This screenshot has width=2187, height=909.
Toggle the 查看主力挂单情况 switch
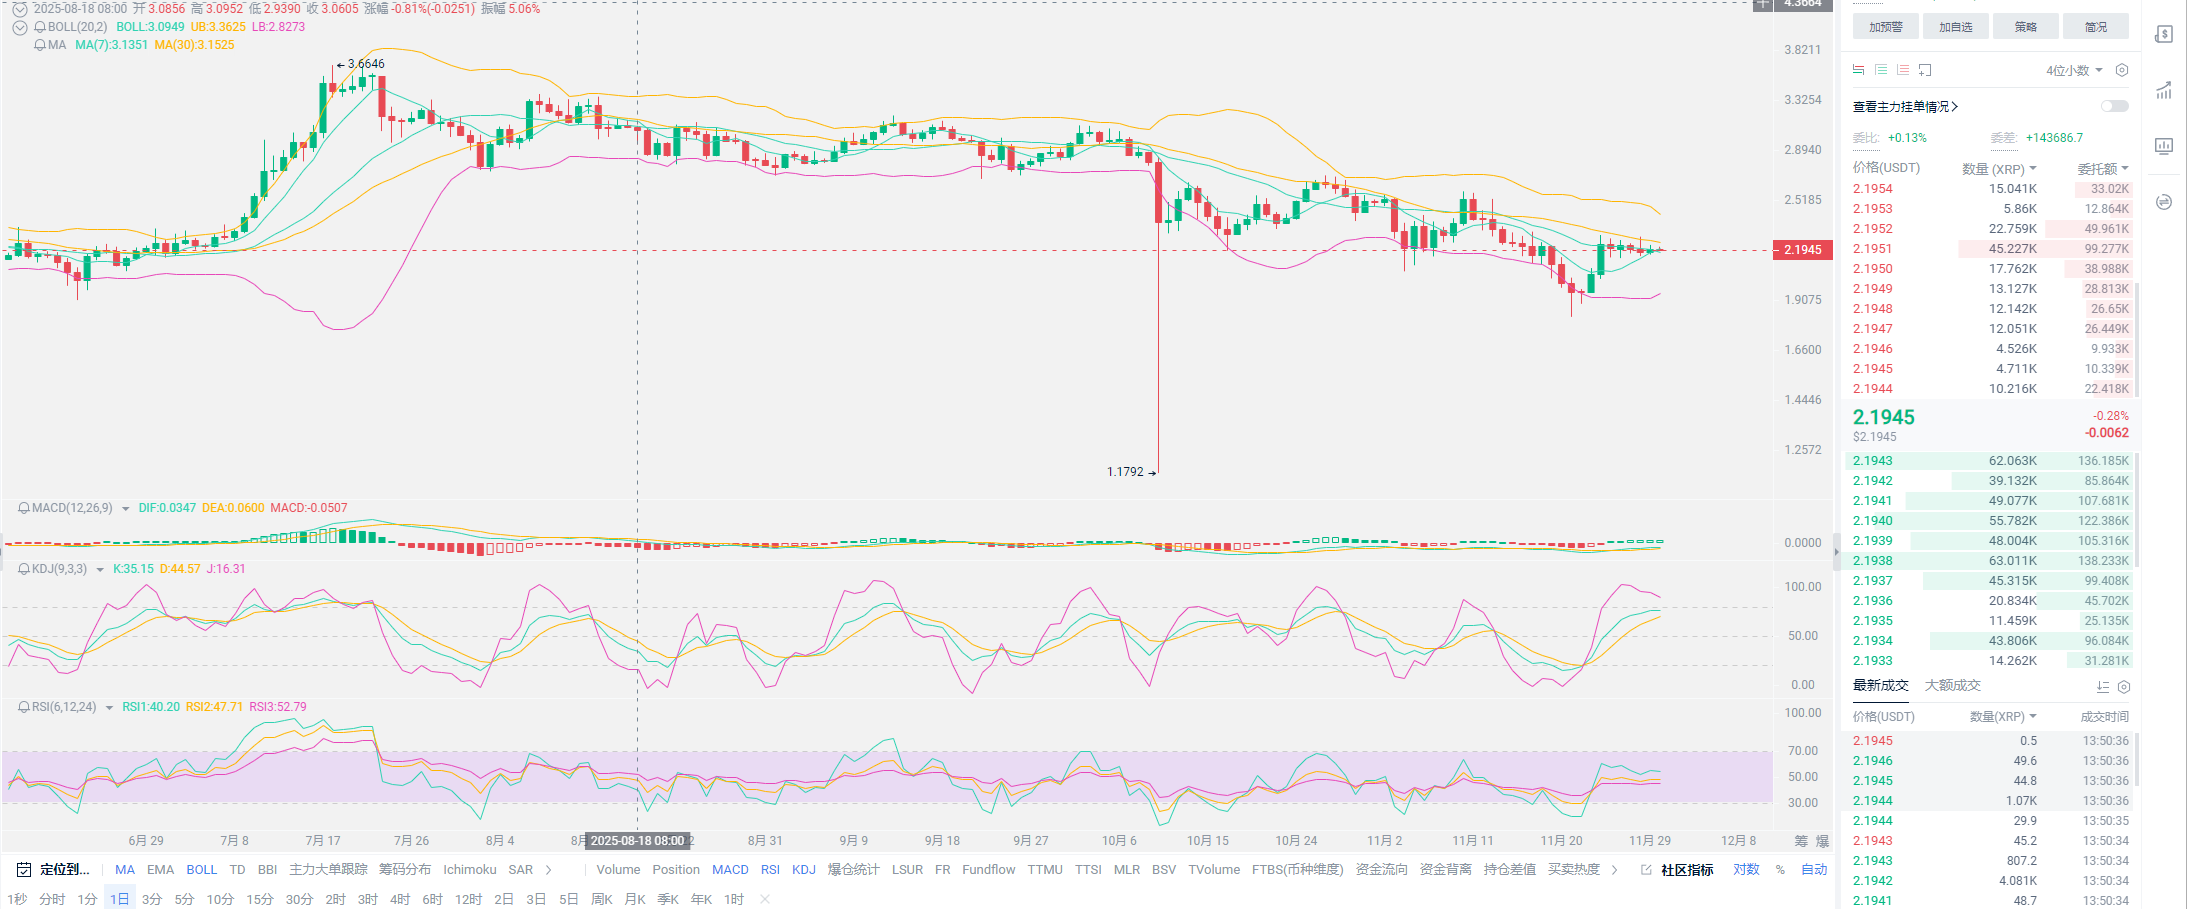[2114, 106]
